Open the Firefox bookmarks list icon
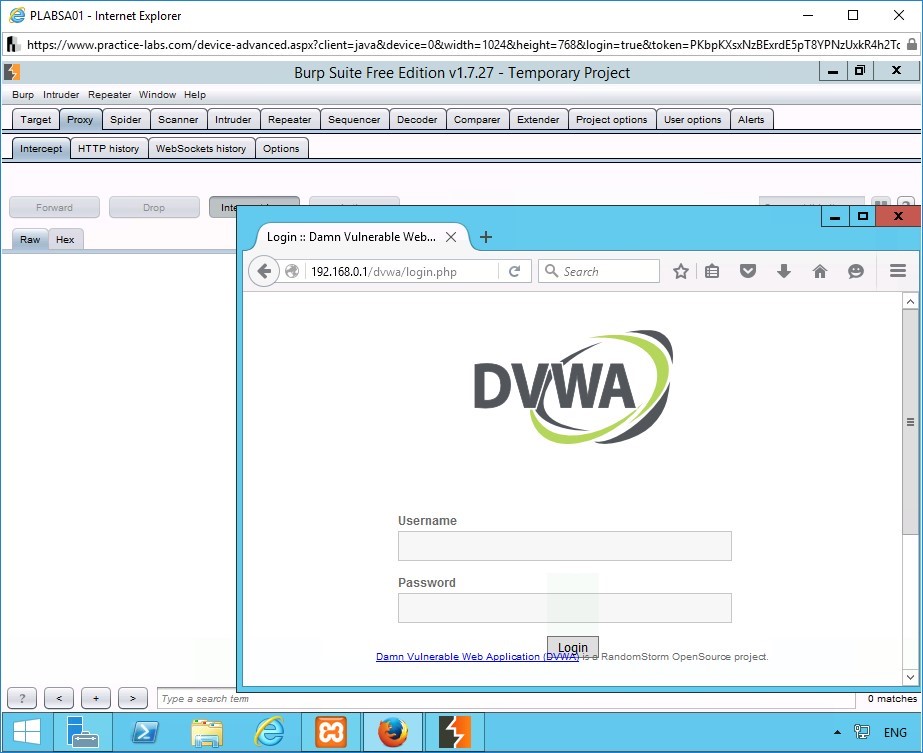This screenshot has width=923, height=753. point(712,271)
